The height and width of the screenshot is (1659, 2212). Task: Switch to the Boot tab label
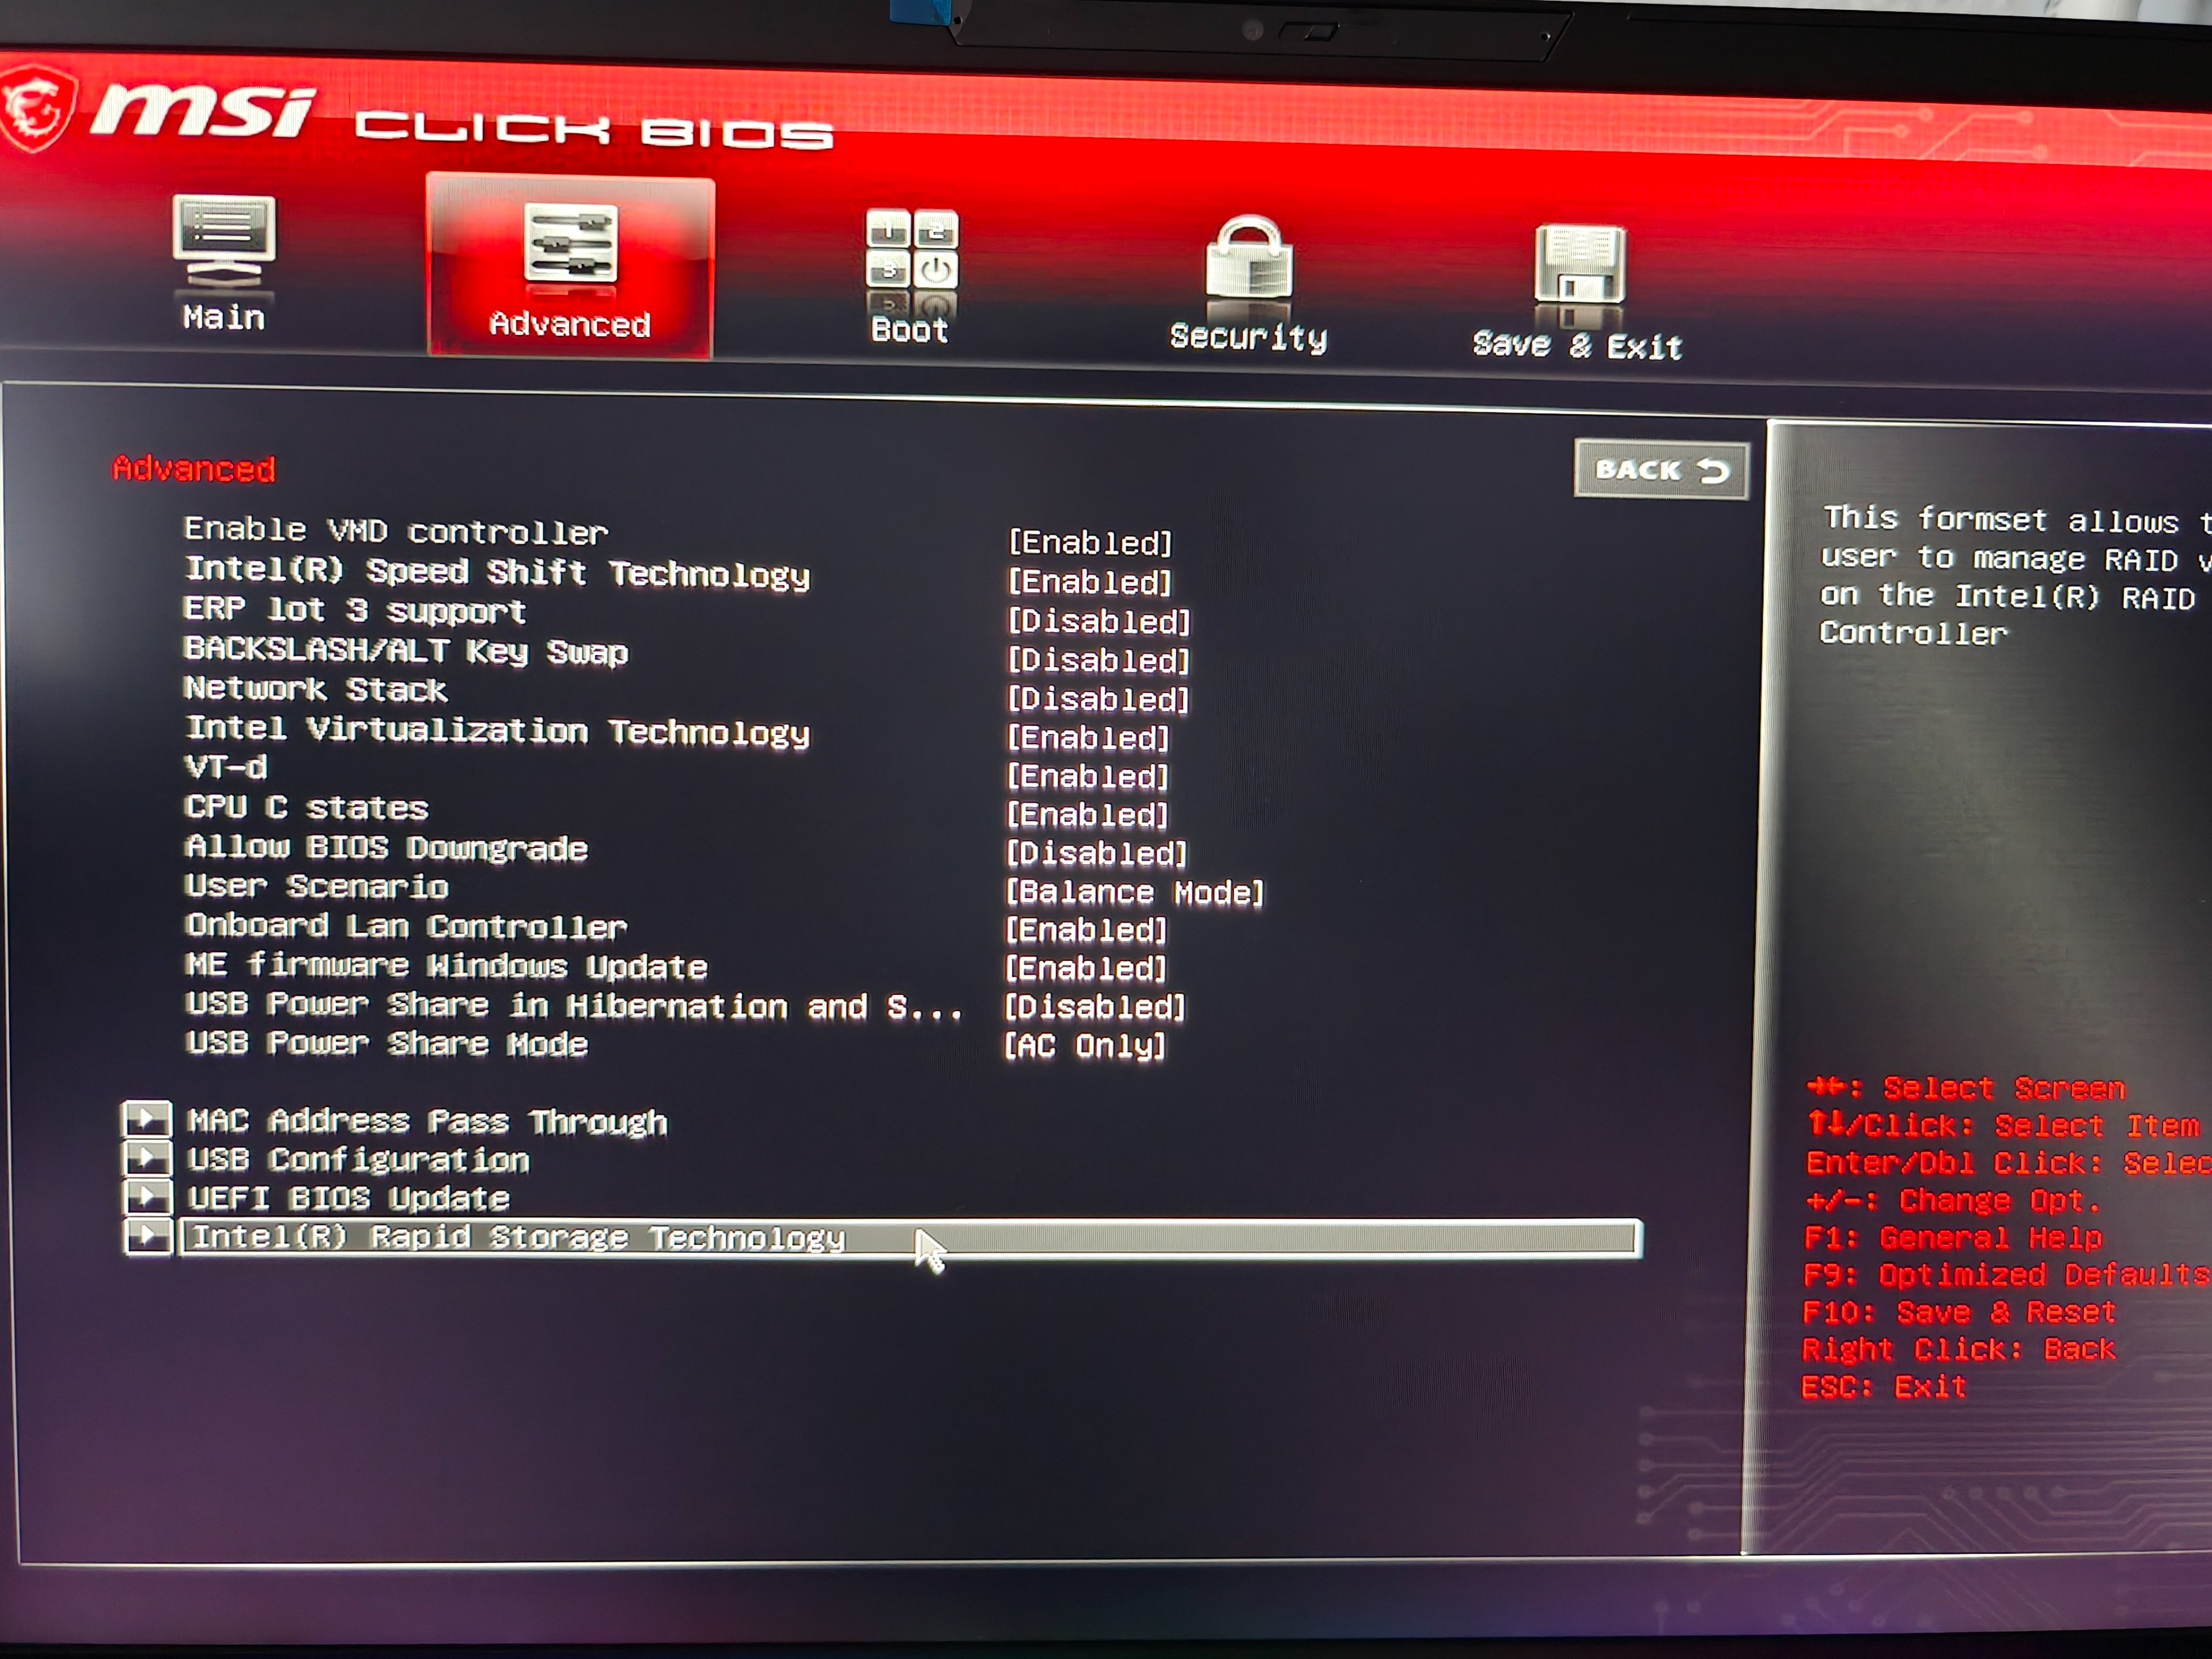tap(909, 330)
